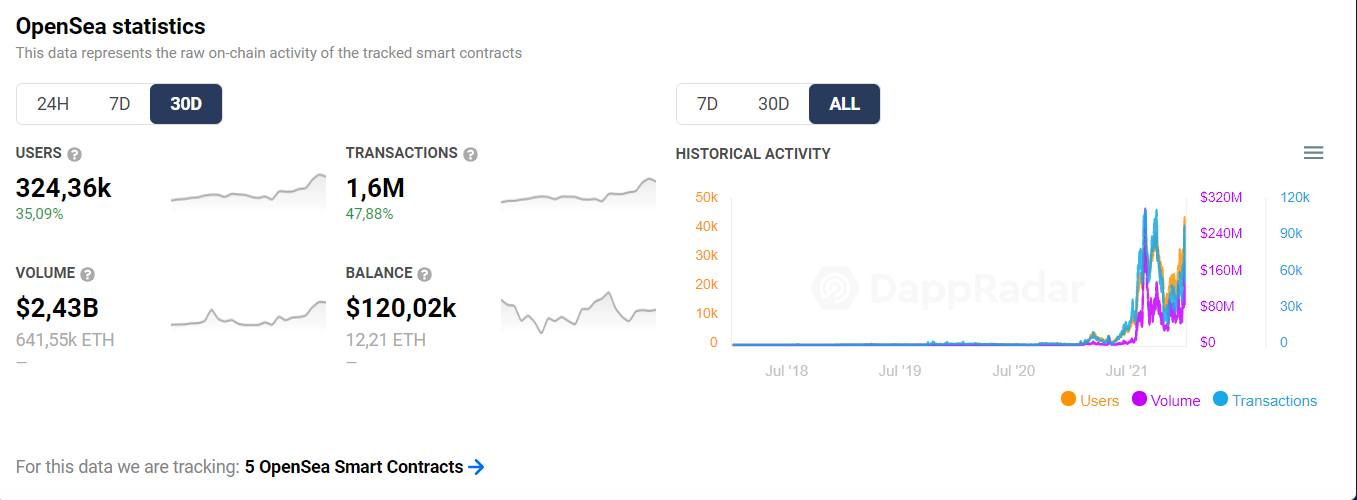Toggle the Users series label in the legend
This screenshot has width=1357, height=500.
click(x=1099, y=401)
